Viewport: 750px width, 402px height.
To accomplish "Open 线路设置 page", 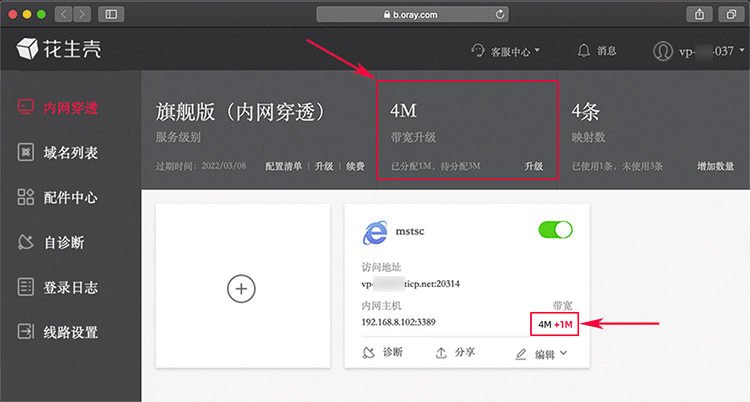I will click(x=58, y=332).
